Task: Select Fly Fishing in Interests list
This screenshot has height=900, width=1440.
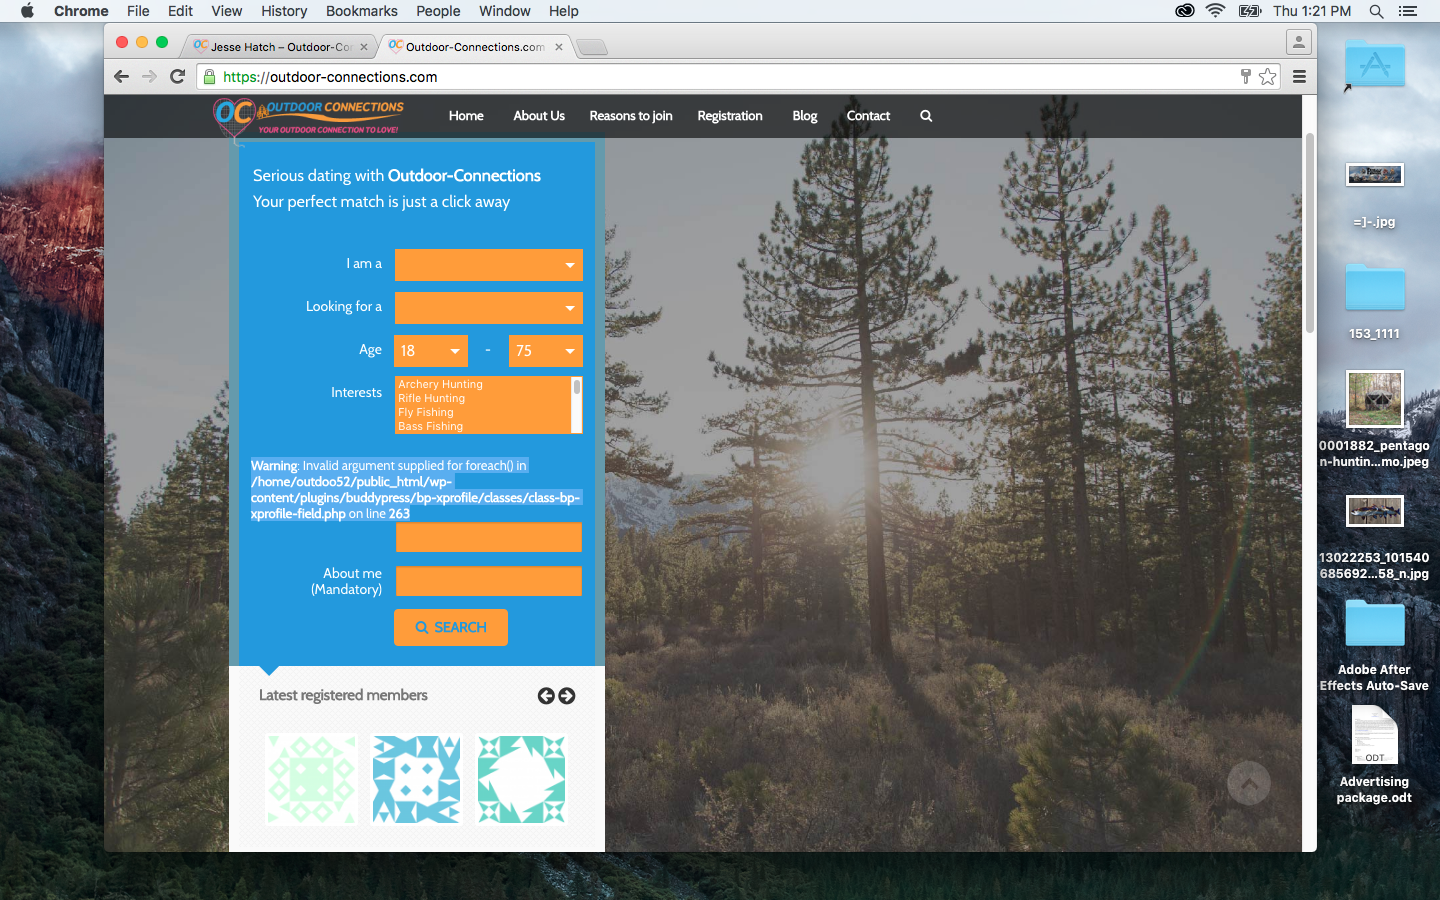Action: click(x=426, y=412)
